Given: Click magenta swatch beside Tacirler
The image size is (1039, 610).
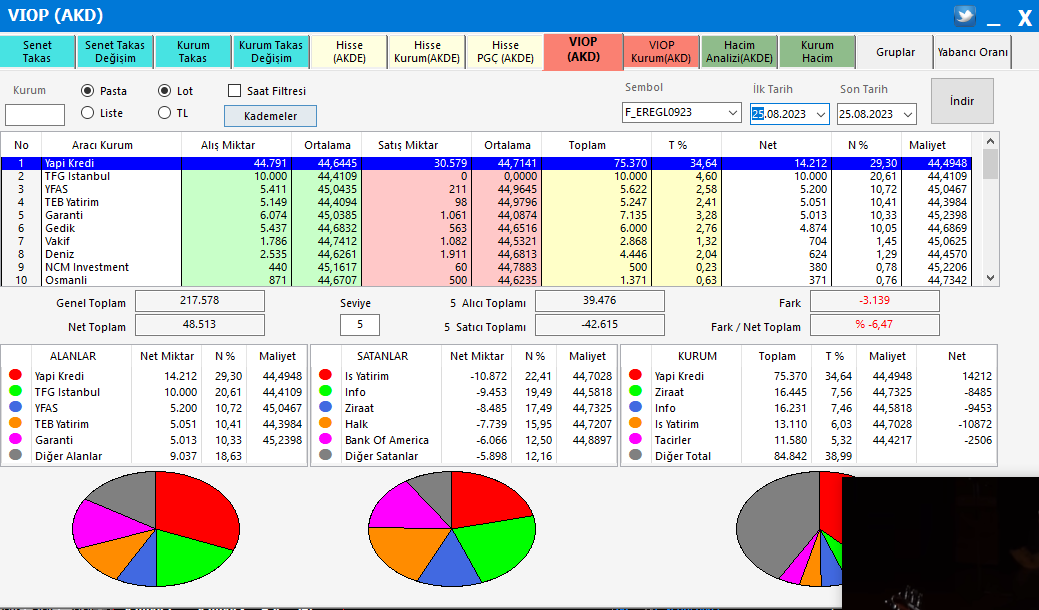Looking at the screenshot, I should 635,438.
